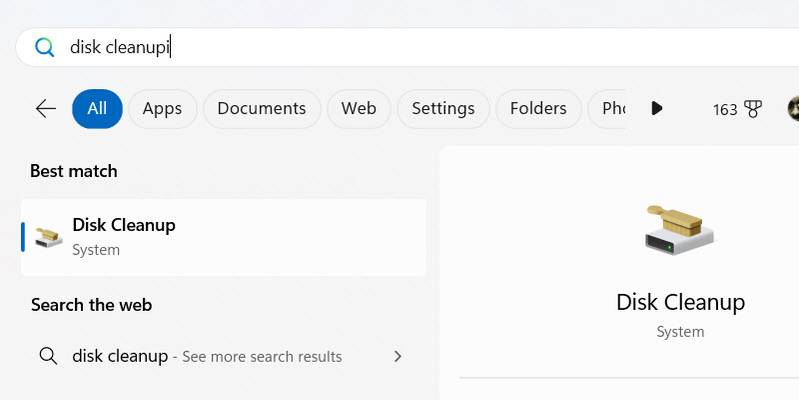Click the profile avatar at top right
Screen dimensions: 799x400
[793, 109]
